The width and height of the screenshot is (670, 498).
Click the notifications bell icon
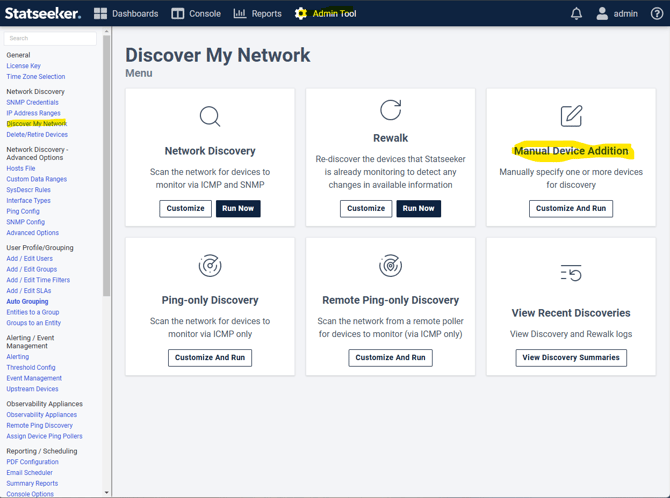click(x=576, y=14)
